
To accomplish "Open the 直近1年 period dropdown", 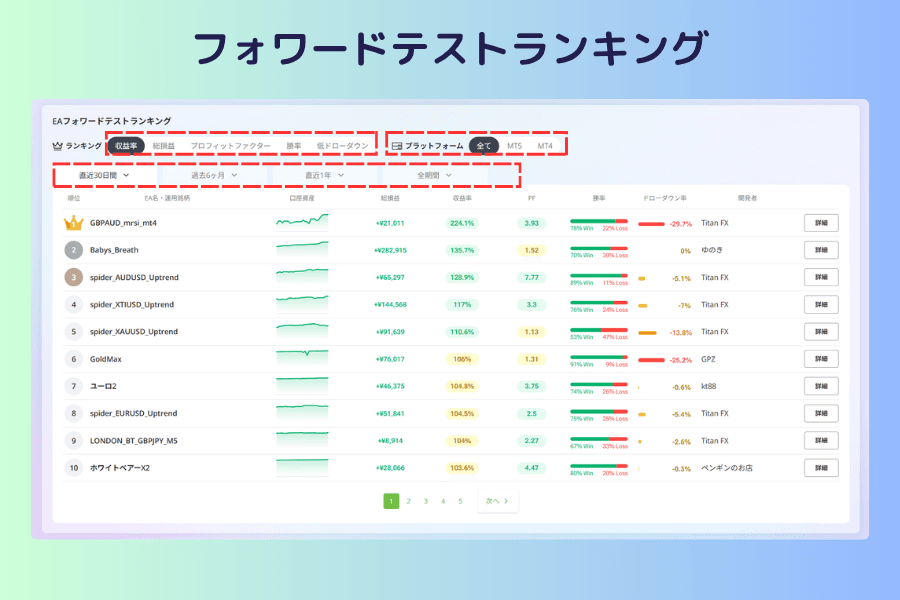I will coord(324,175).
